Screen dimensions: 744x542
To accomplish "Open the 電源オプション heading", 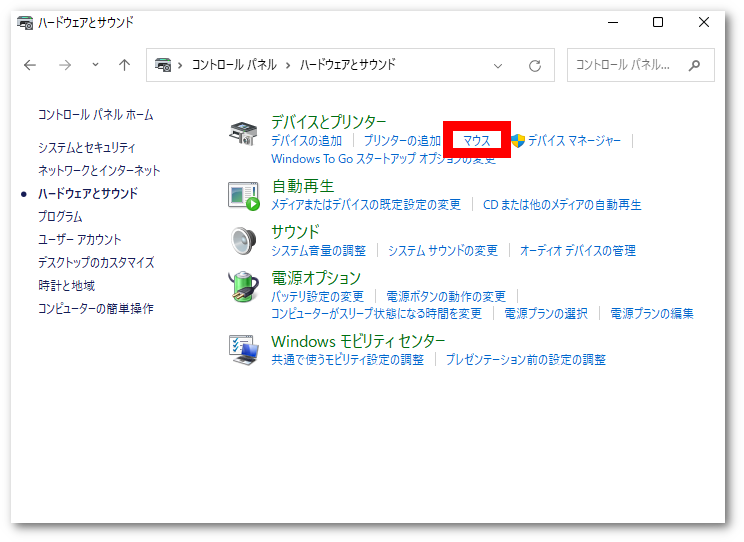I will pos(316,278).
